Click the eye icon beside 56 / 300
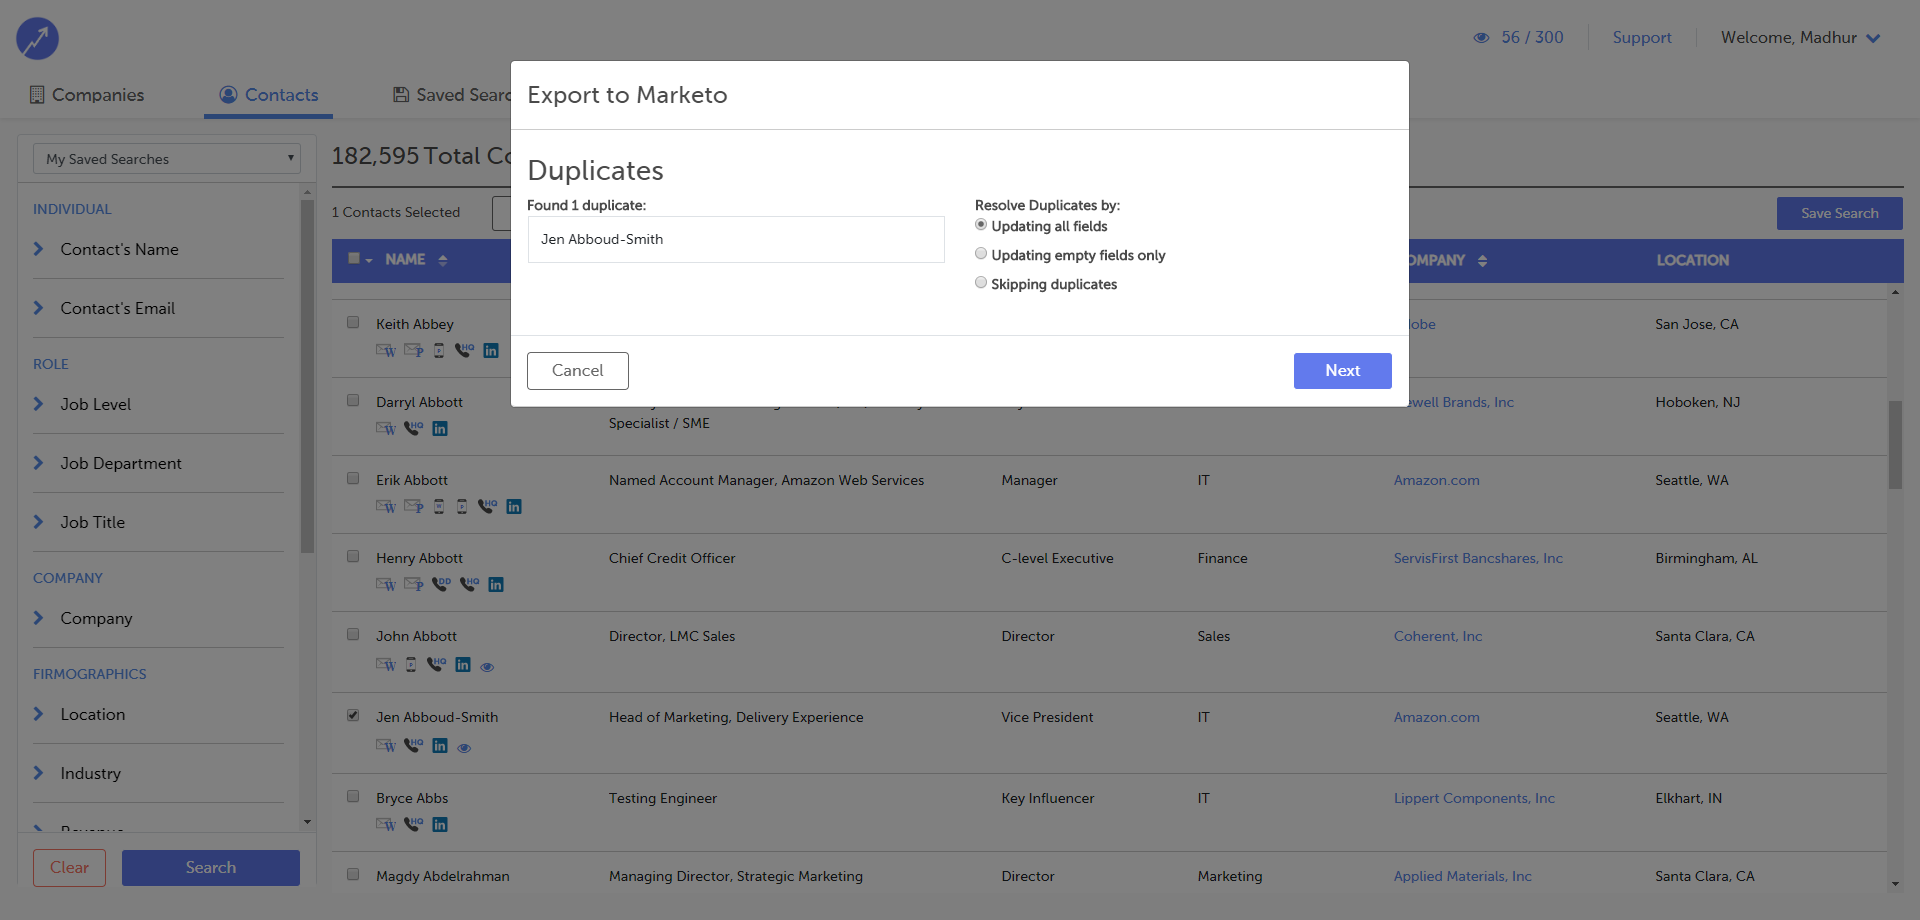1920x920 pixels. point(1481,38)
